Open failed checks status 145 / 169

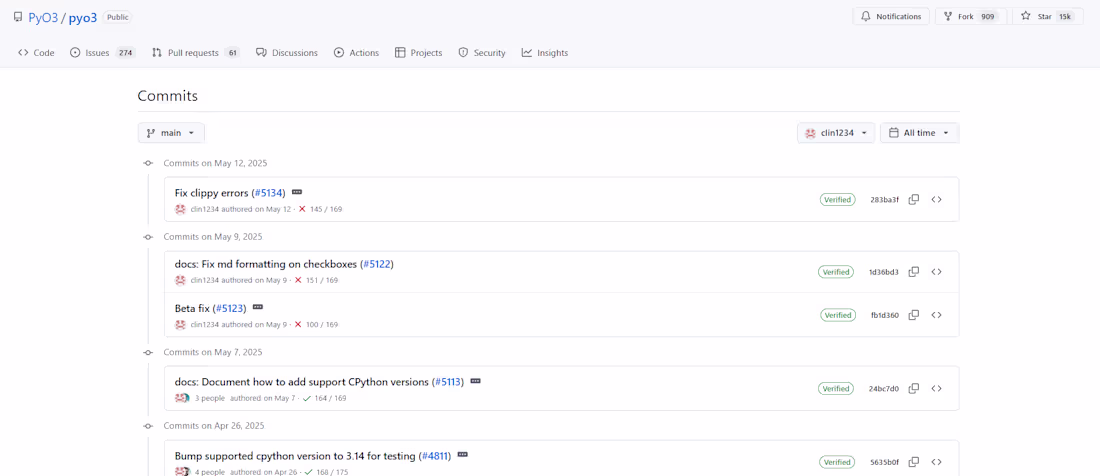click(320, 210)
